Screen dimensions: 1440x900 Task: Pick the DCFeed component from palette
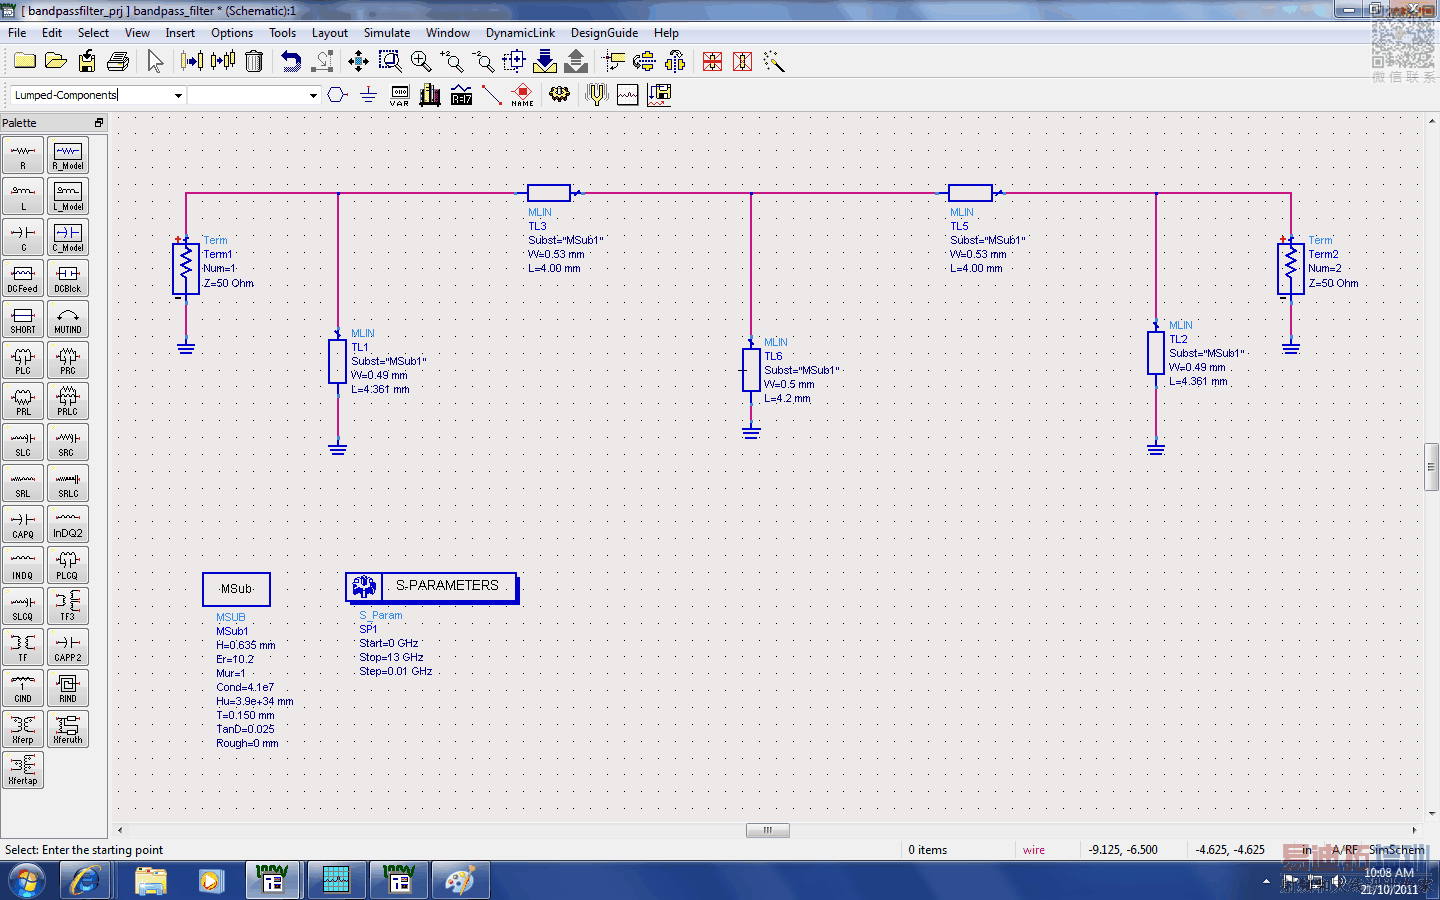[x=23, y=278]
